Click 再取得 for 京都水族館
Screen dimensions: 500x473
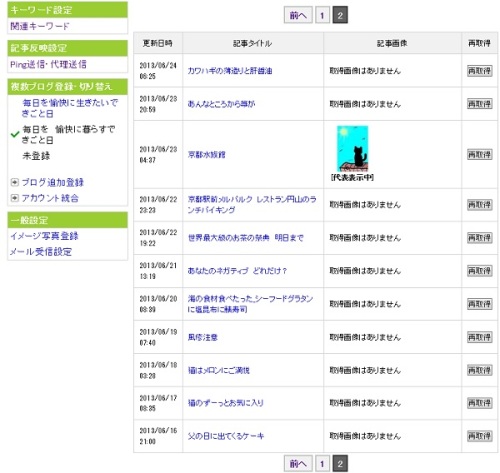pos(479,155)
